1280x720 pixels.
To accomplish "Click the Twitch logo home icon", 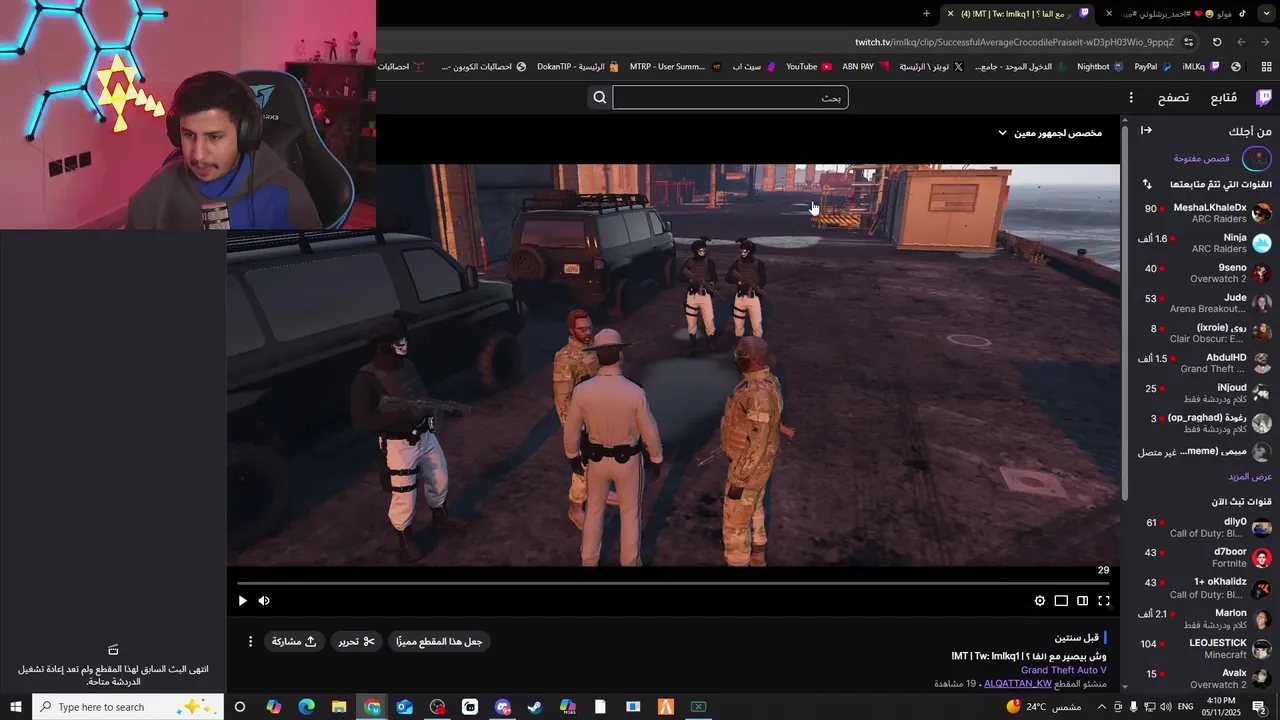I will point(1264,98).
